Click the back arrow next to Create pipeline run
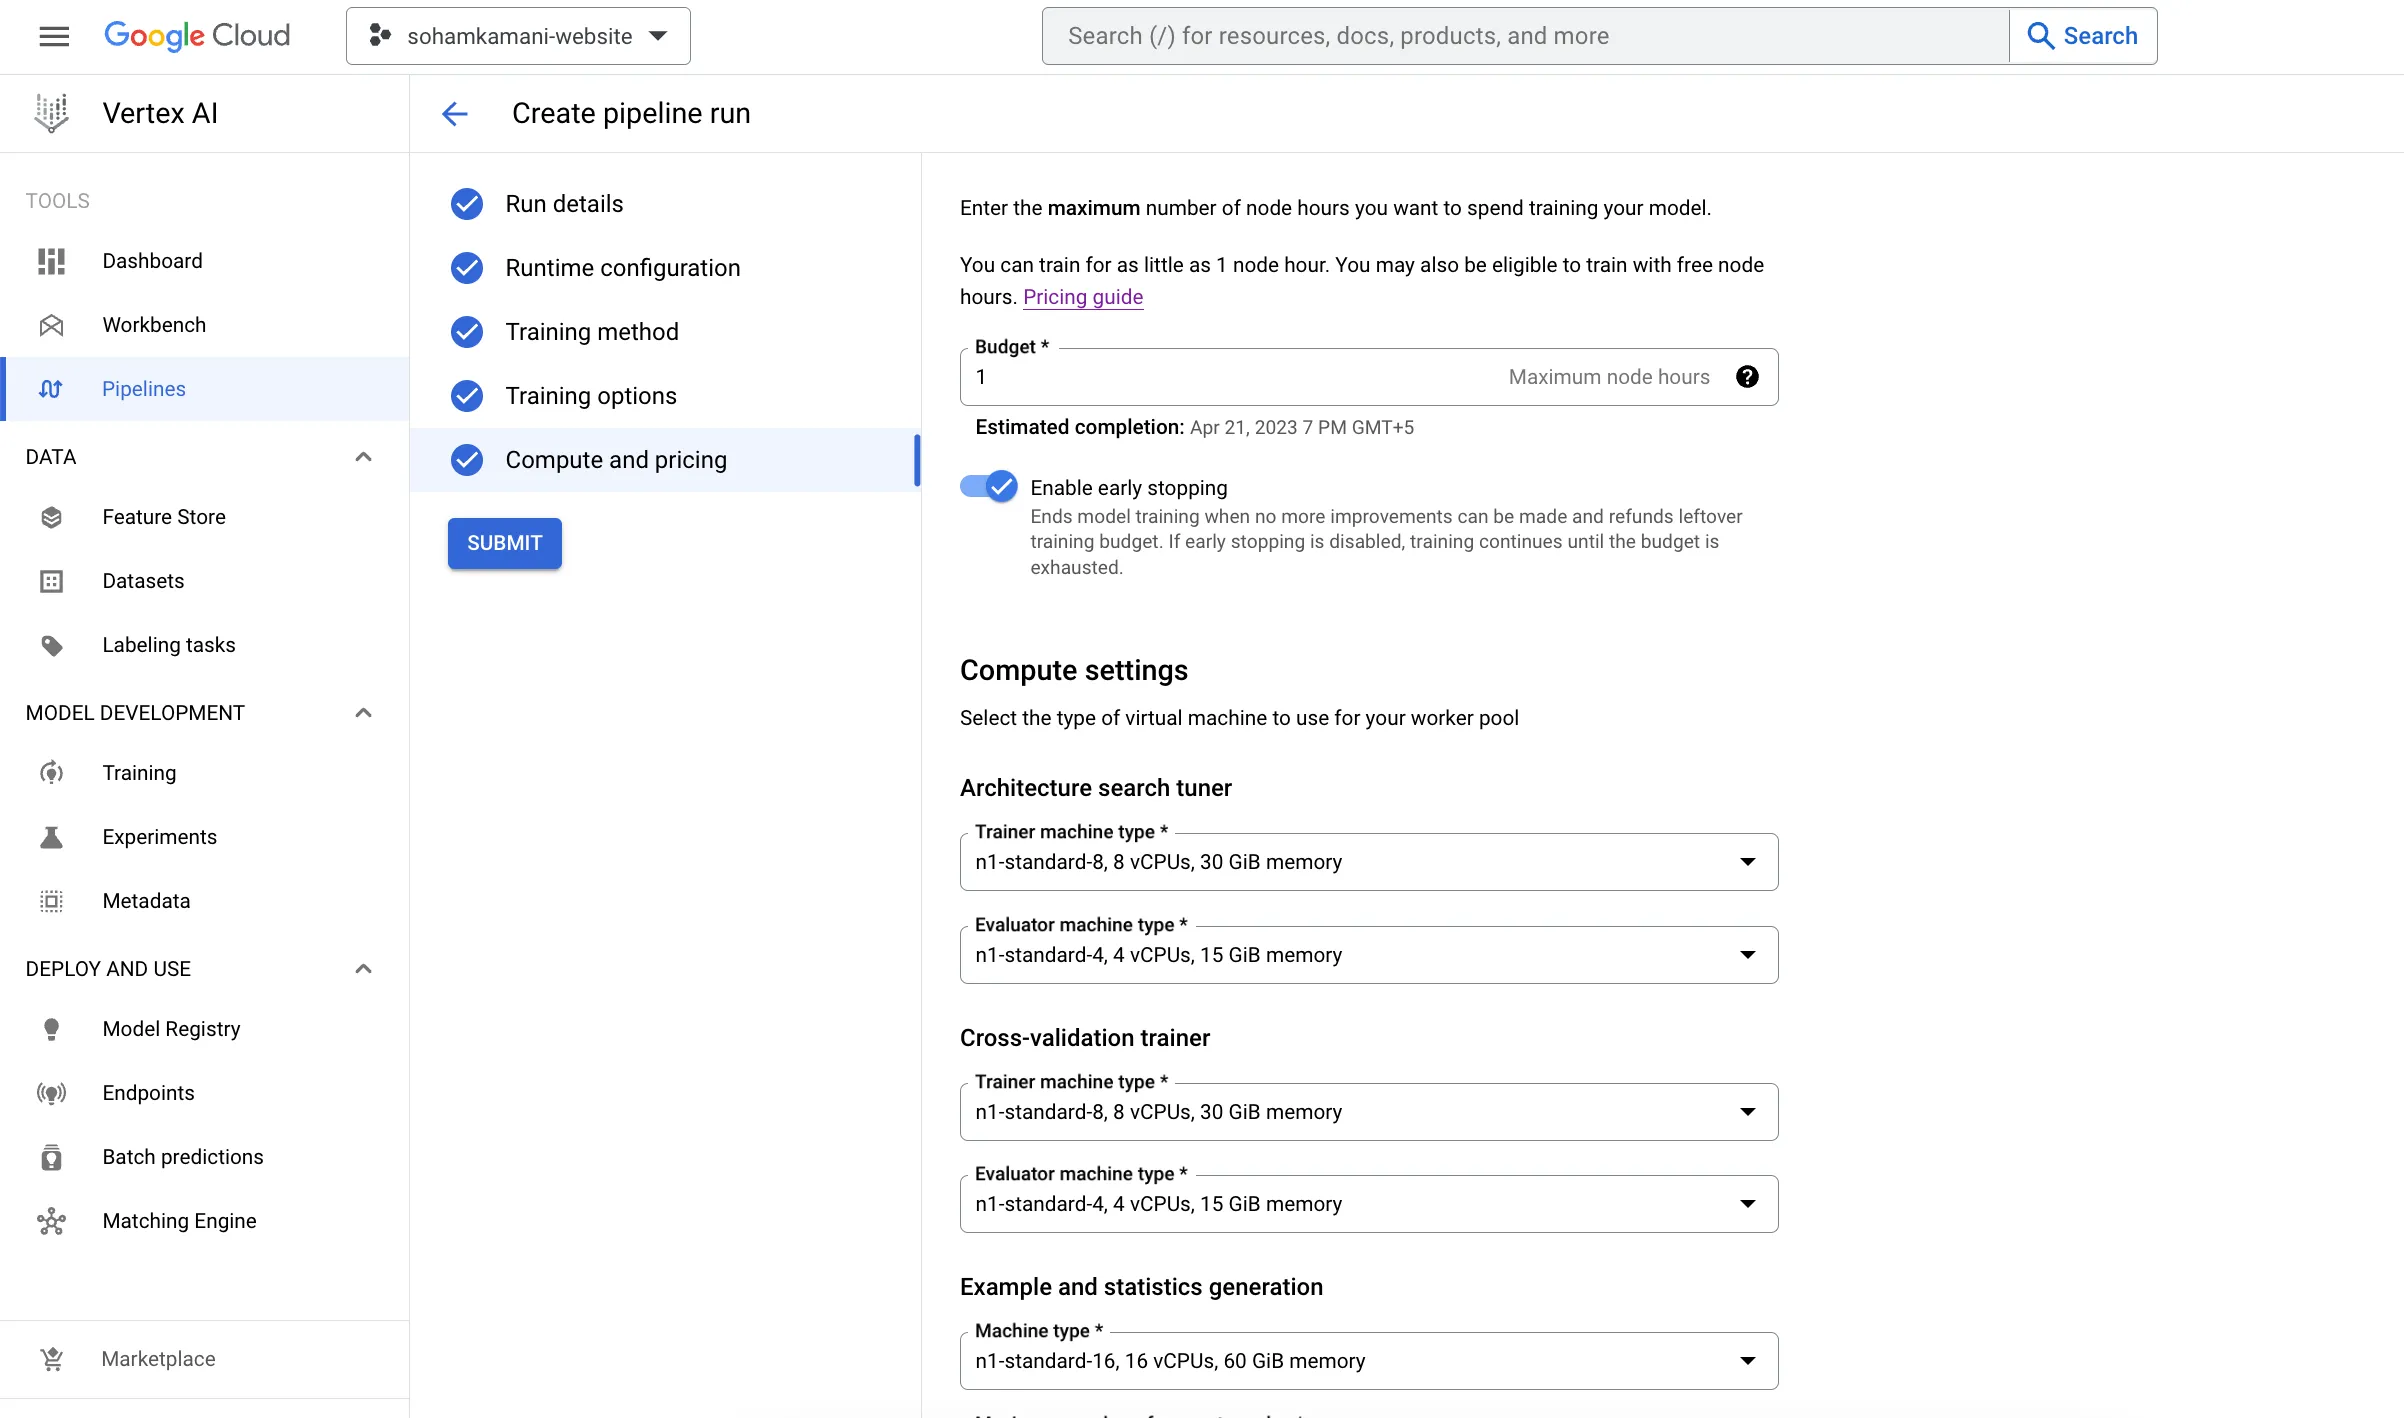The width and height of the screenshot is (2404, 1418). tap(455, 114)
